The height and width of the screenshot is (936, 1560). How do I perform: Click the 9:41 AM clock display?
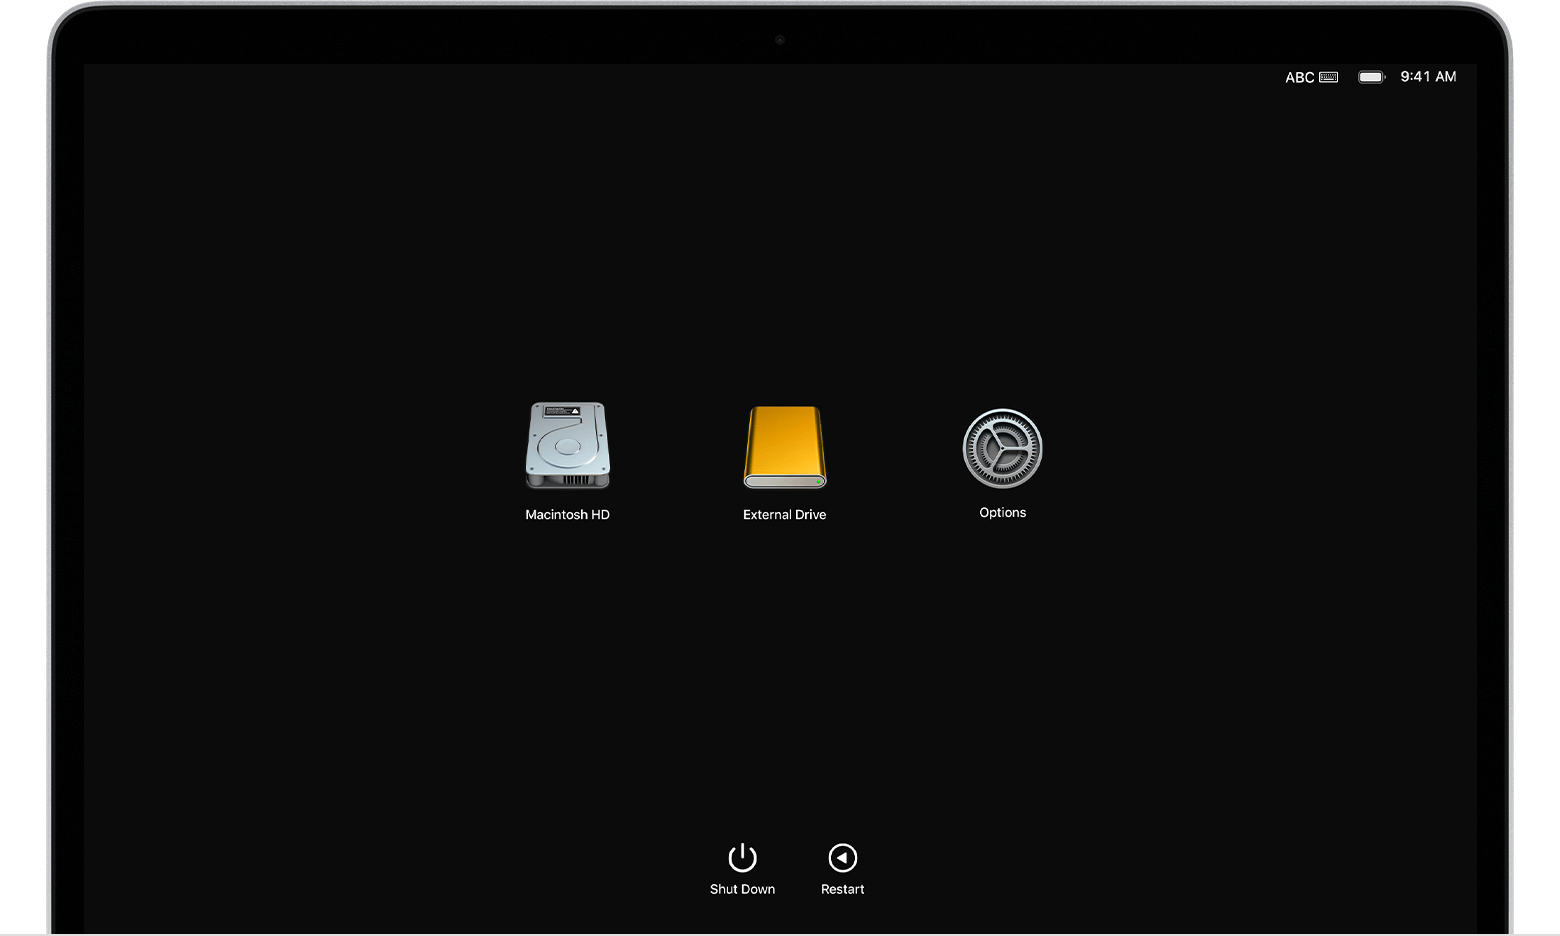(1429, 77)
